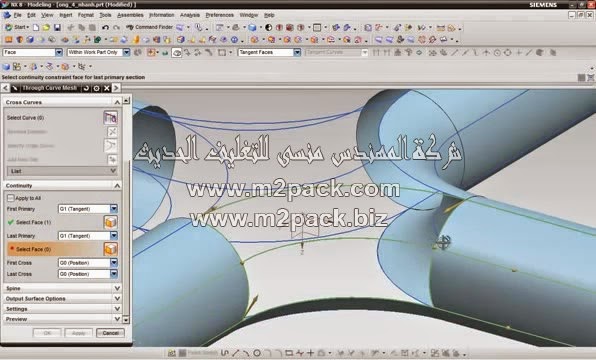Collapse the Cross Curves section
Image resolution: width=596 pixels, height=360 pixels.
click(117, 102)
